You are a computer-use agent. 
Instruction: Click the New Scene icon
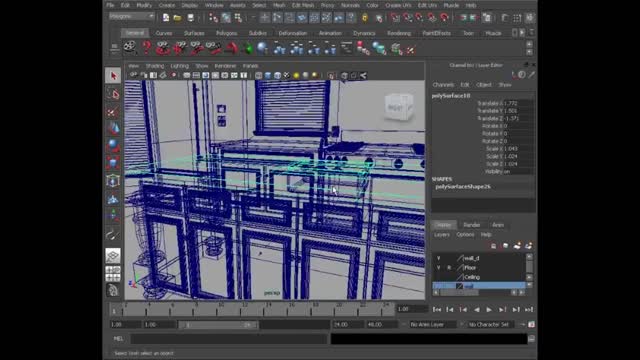[166, 18]
